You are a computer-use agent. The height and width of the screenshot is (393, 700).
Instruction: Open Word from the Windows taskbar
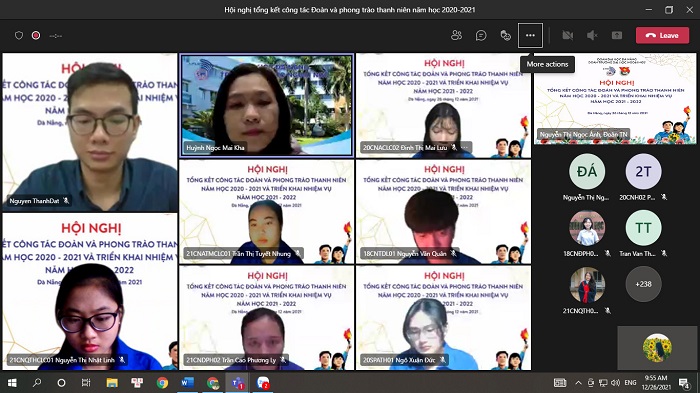pos(188,383)
